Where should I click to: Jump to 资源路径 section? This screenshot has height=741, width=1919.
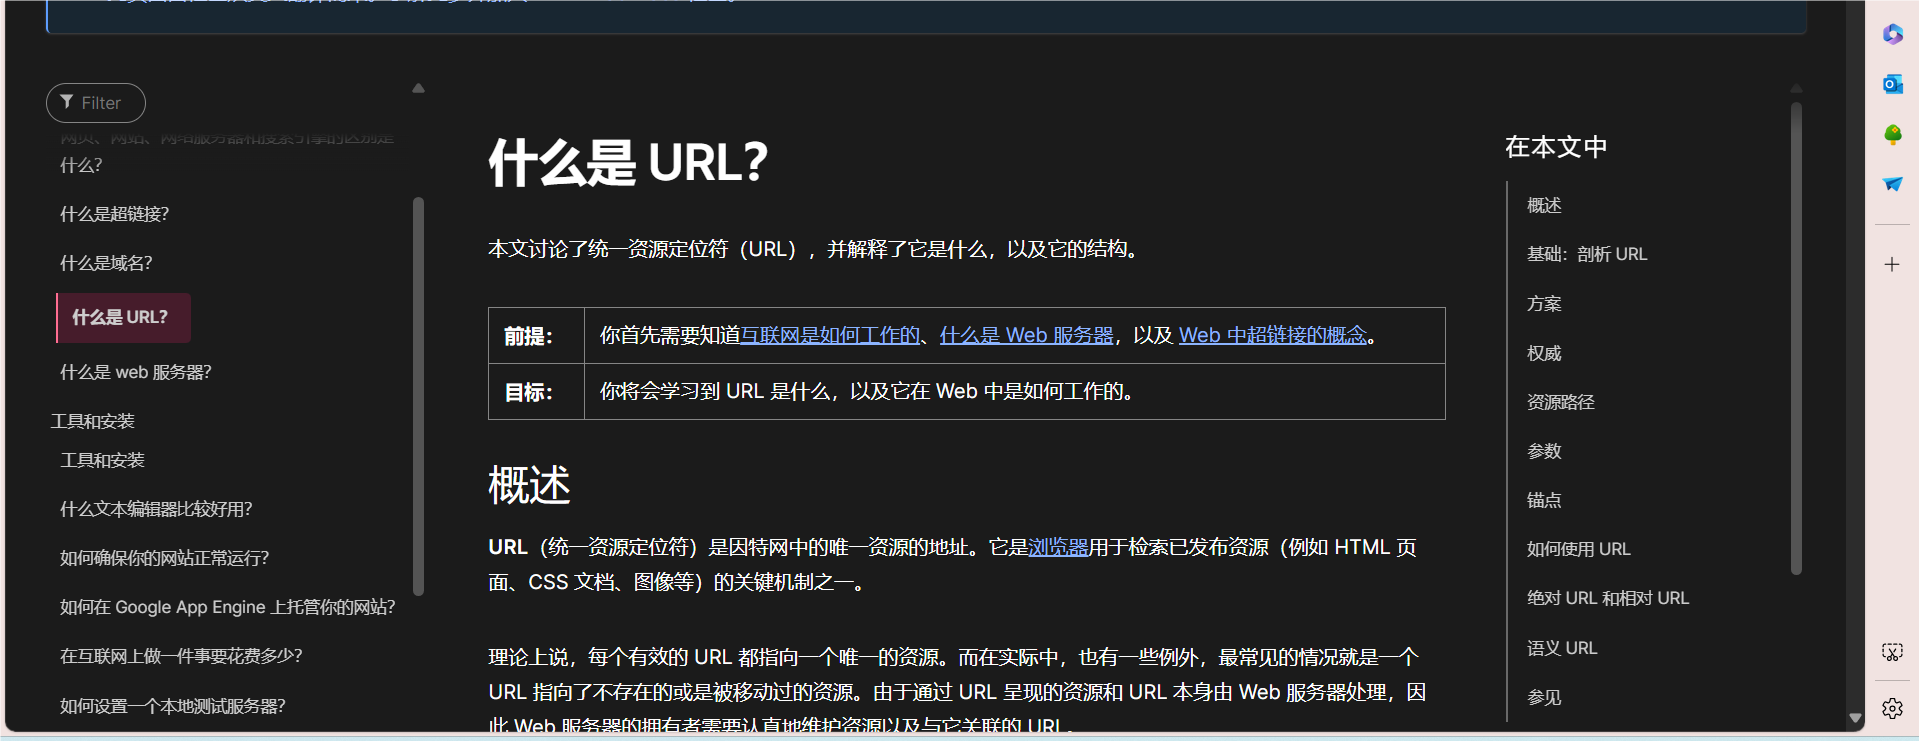[x=1561, y=402]
